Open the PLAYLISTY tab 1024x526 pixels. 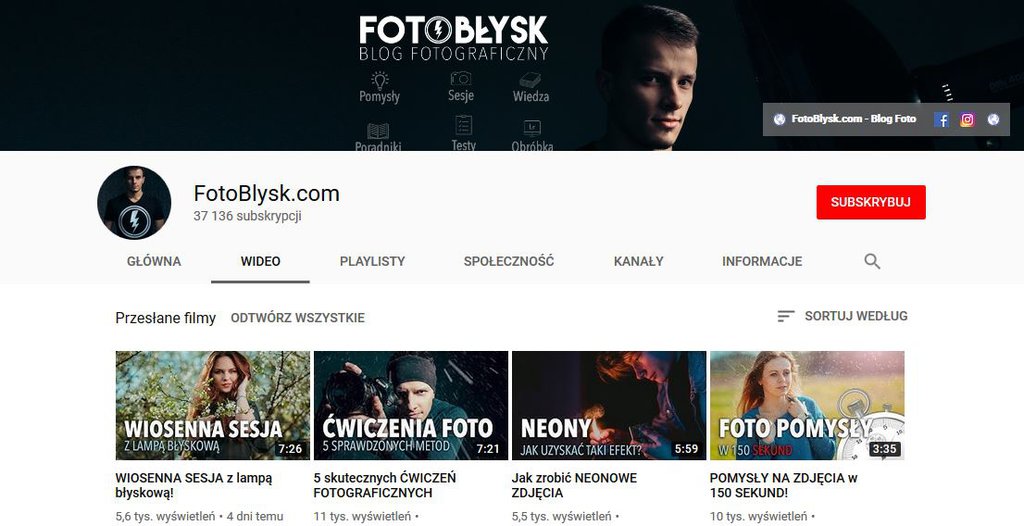[372, 261]
